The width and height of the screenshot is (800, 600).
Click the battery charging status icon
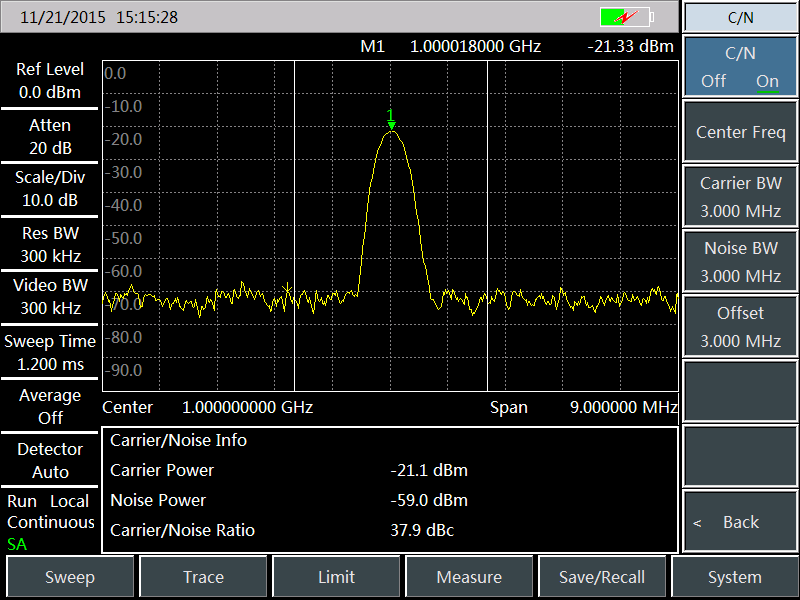[626, 17]
